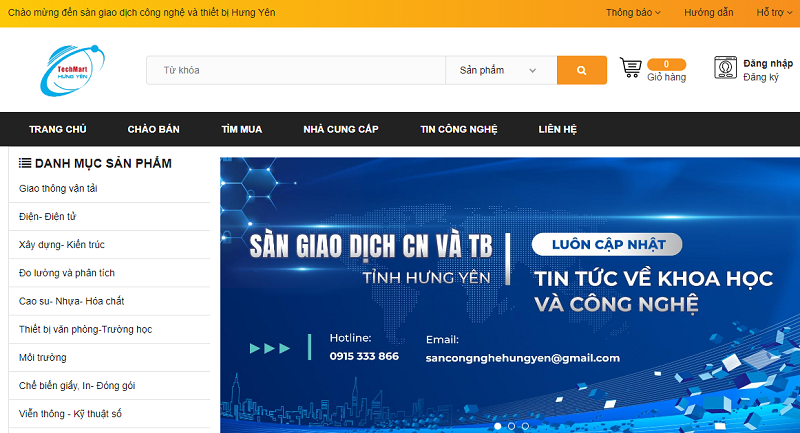This screenshot has width=800, height=433.
Task: Click the hotline number 0915 333 866
Action: click(364, 356)
